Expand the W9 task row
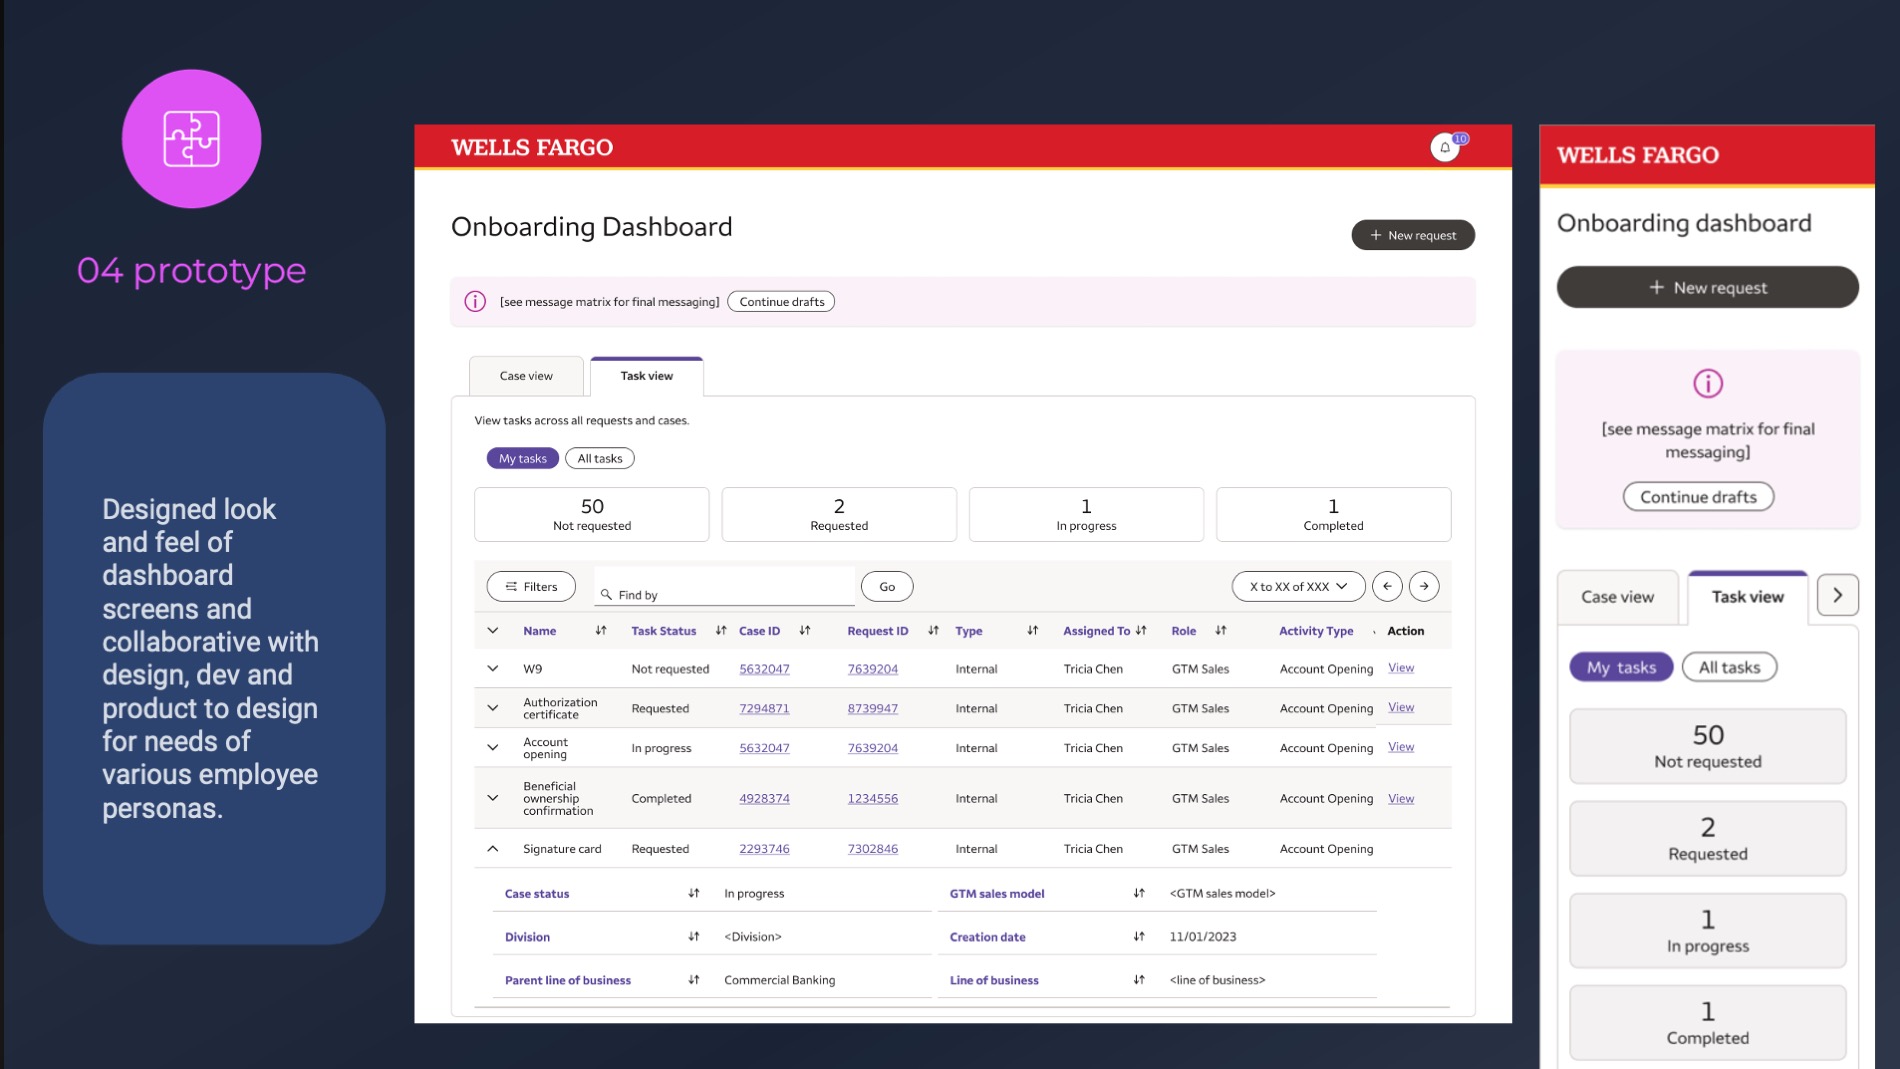 pos(493,668)
